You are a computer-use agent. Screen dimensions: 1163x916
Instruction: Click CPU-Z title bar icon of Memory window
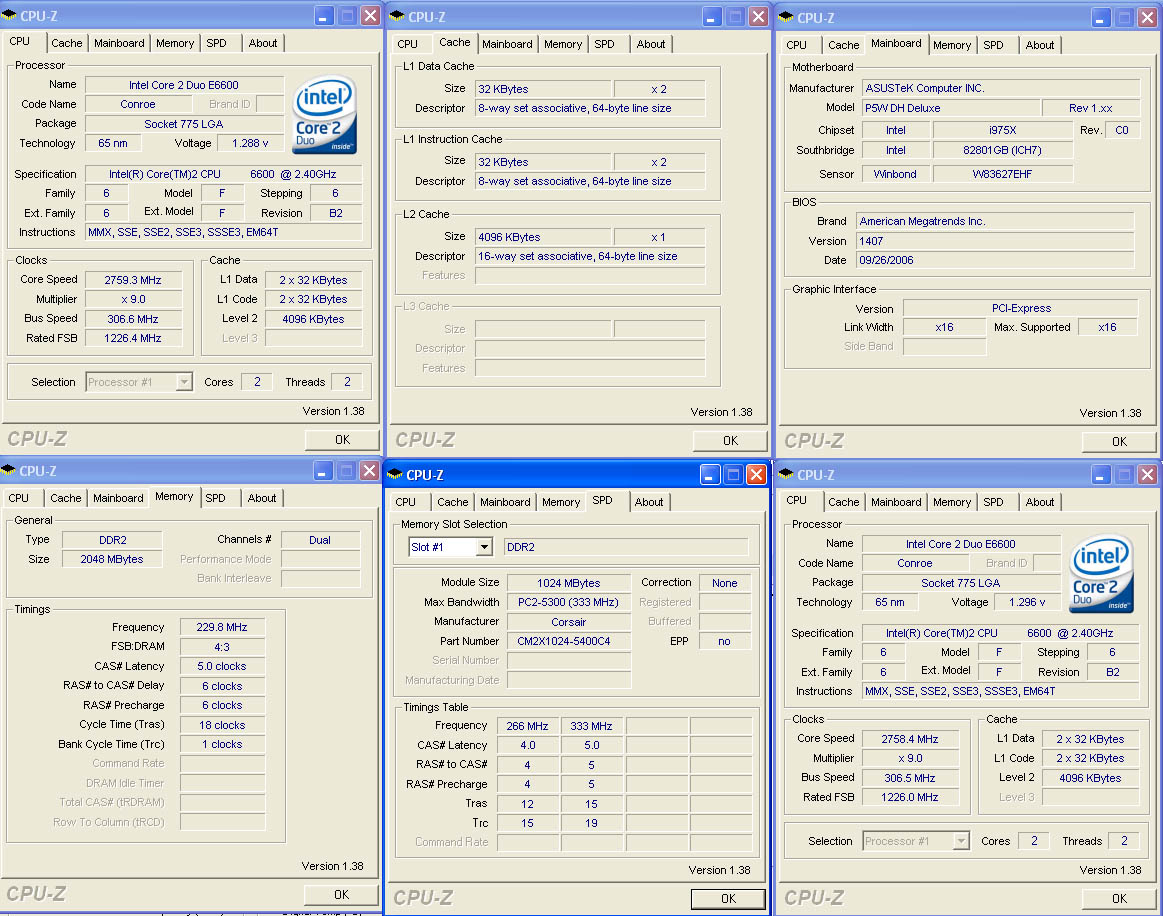[9, 470]
